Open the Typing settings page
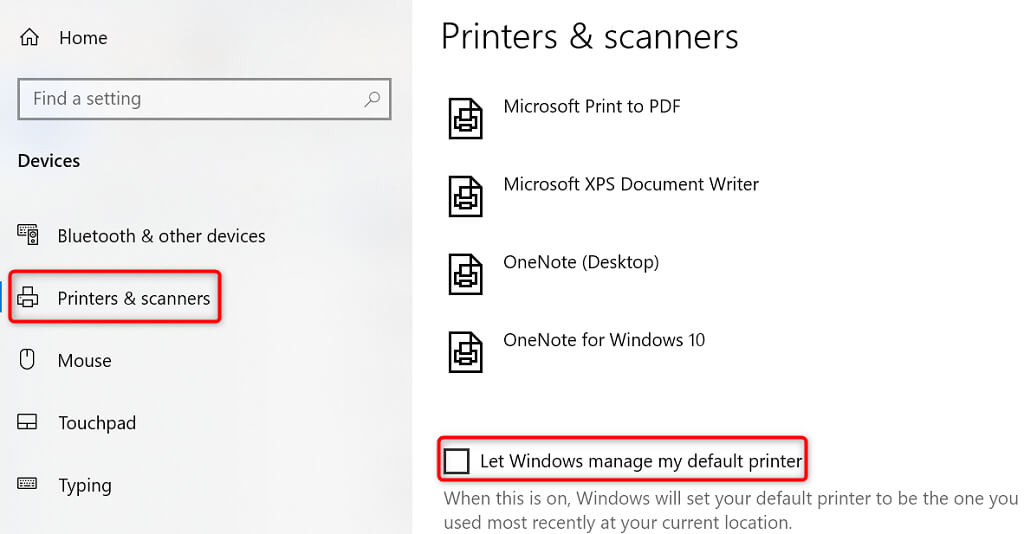 (x=85, y=485)
